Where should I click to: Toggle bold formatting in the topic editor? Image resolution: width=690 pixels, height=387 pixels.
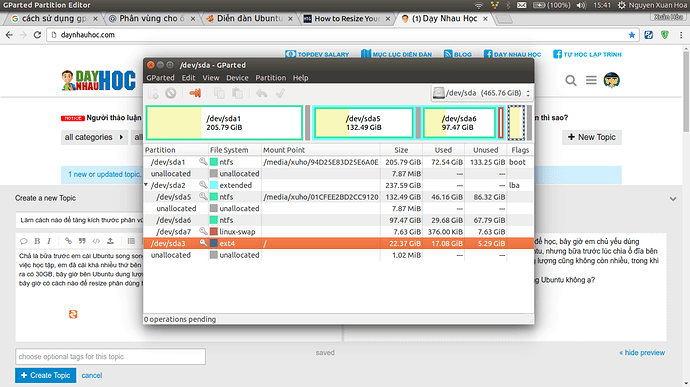tap(37, 241)
